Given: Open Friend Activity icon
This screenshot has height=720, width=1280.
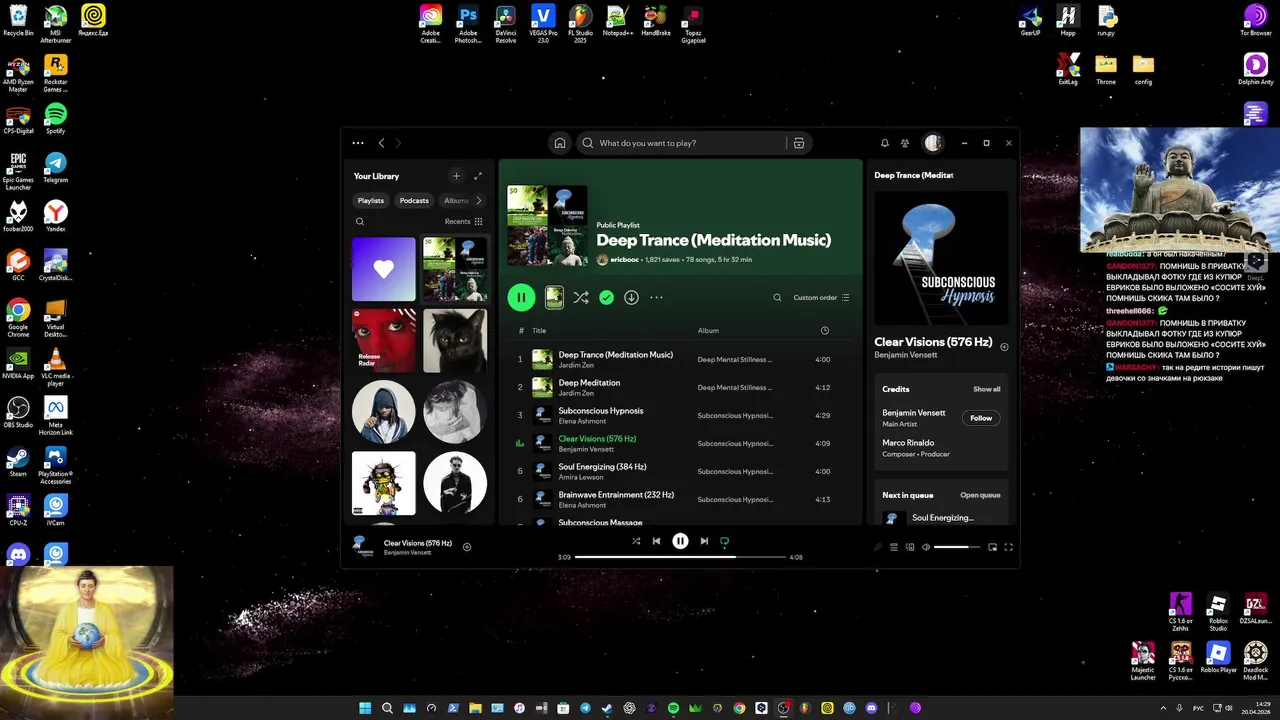Looking at the screenshot, I should 905,143.
